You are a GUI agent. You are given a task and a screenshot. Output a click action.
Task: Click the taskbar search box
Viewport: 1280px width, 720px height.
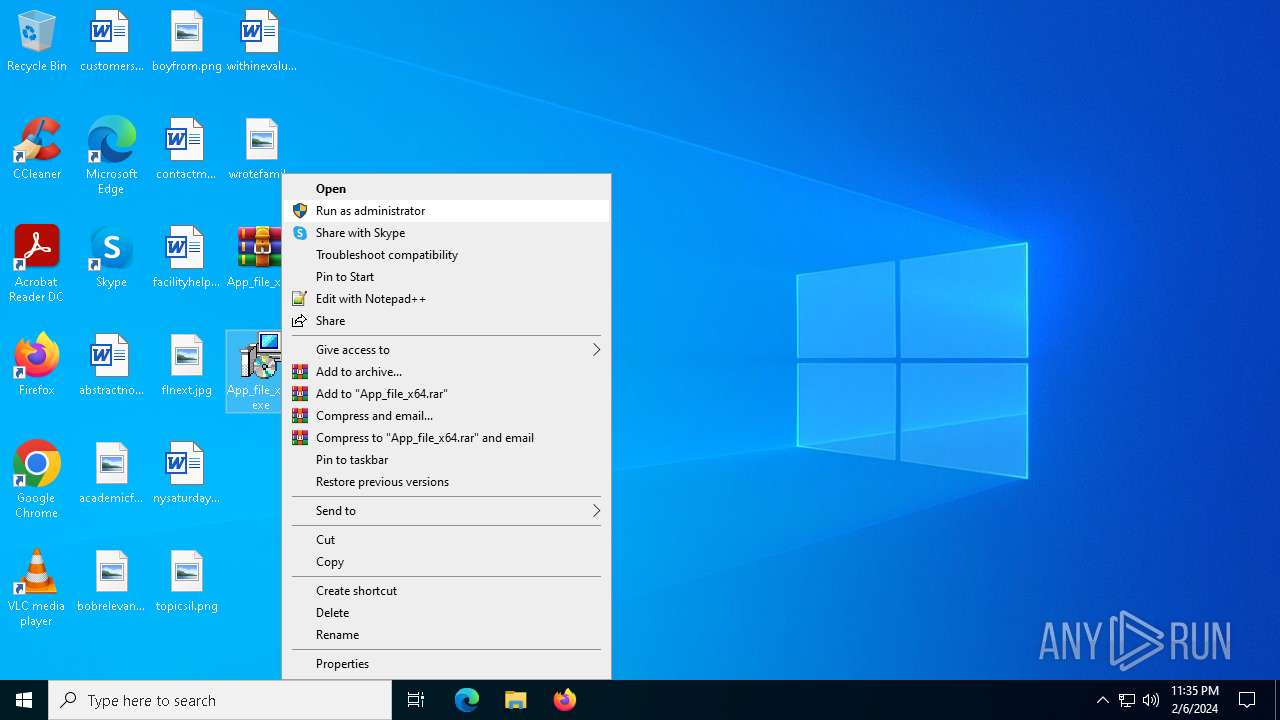(220, 700)
